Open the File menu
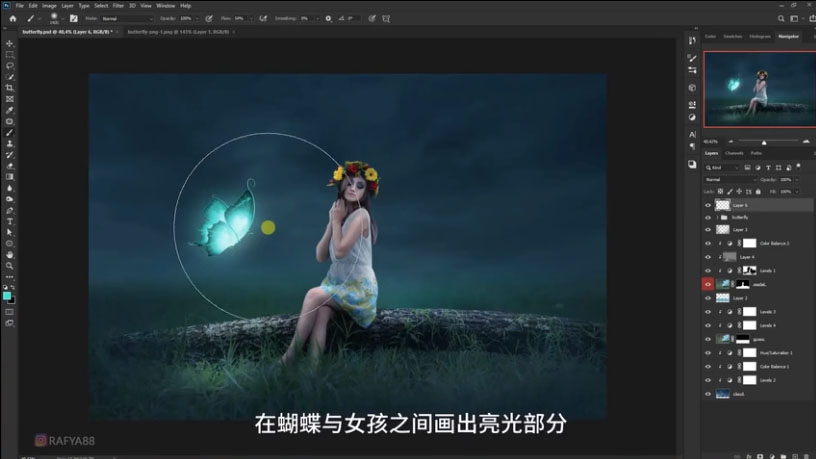Viewport: 816px width, 459px height. click(x=19, y=6)
